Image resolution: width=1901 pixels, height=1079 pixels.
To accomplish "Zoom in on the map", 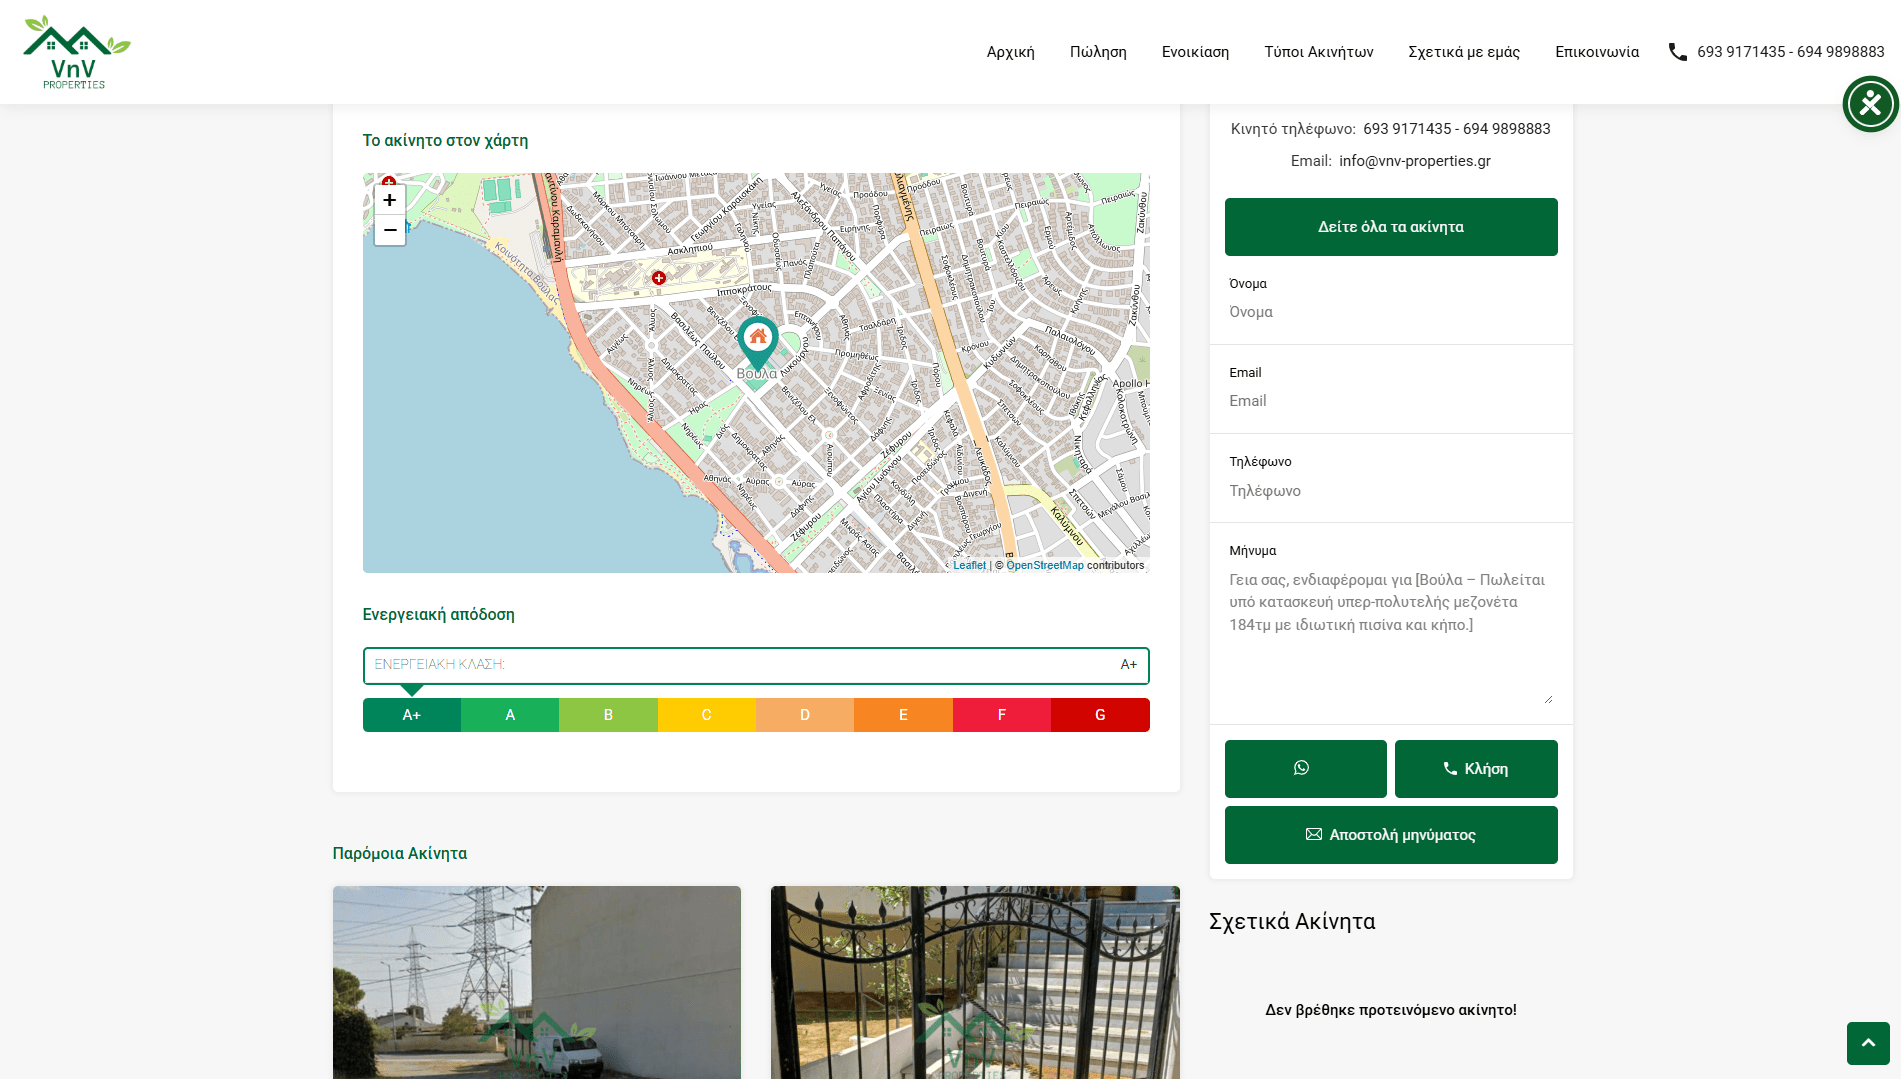I will [x=390, y=200].
